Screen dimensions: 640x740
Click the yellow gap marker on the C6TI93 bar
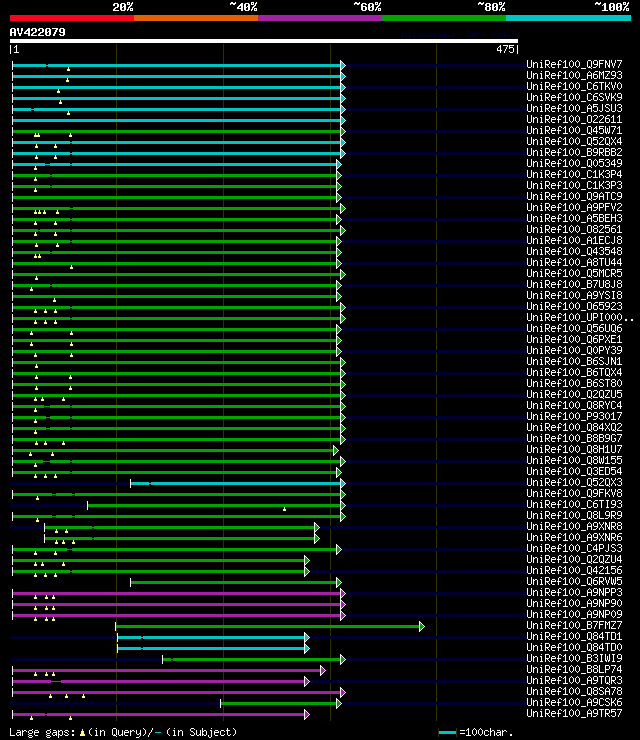(x=284, y=509)
